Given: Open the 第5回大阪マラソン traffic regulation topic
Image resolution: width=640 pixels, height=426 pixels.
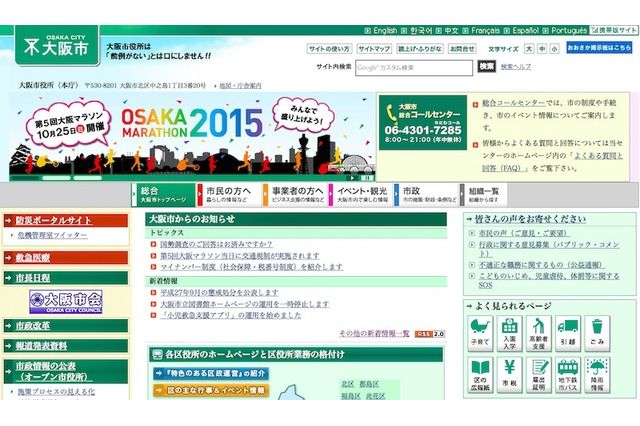Looking at the screenshot, I should [240, 255].
